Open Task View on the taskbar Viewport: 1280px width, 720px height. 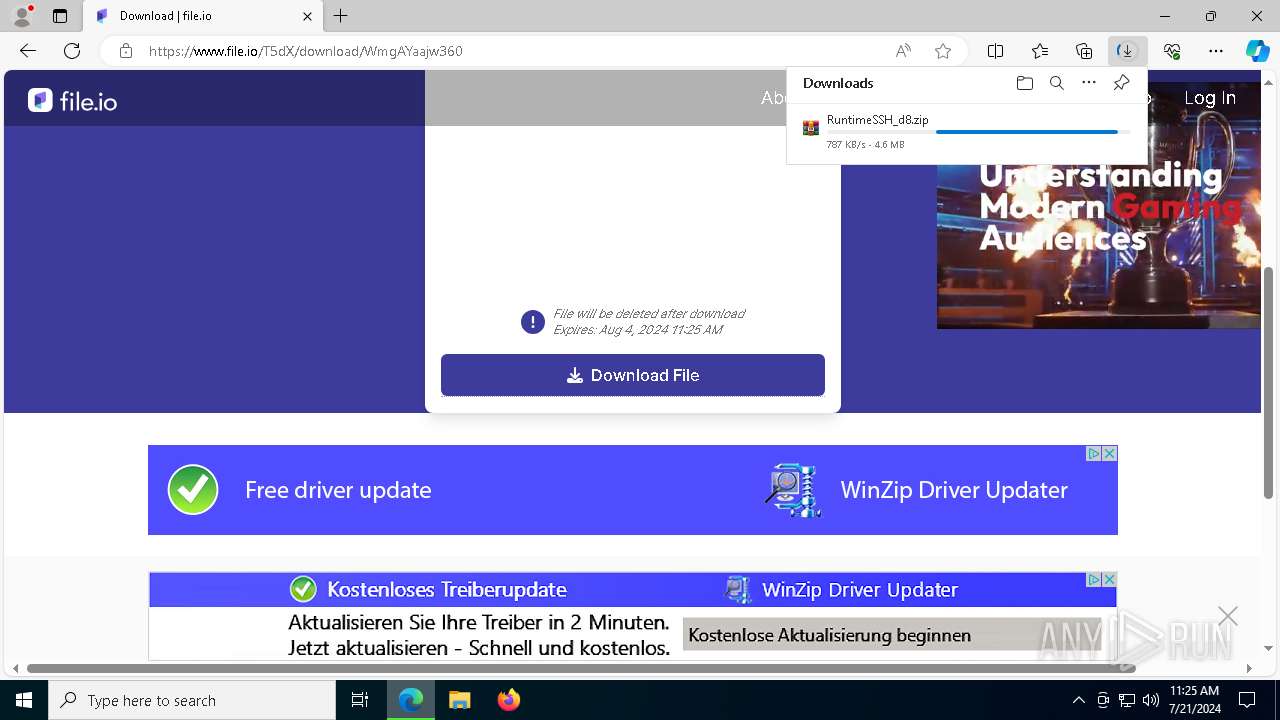pyautogui.click(x=360, y=700)
